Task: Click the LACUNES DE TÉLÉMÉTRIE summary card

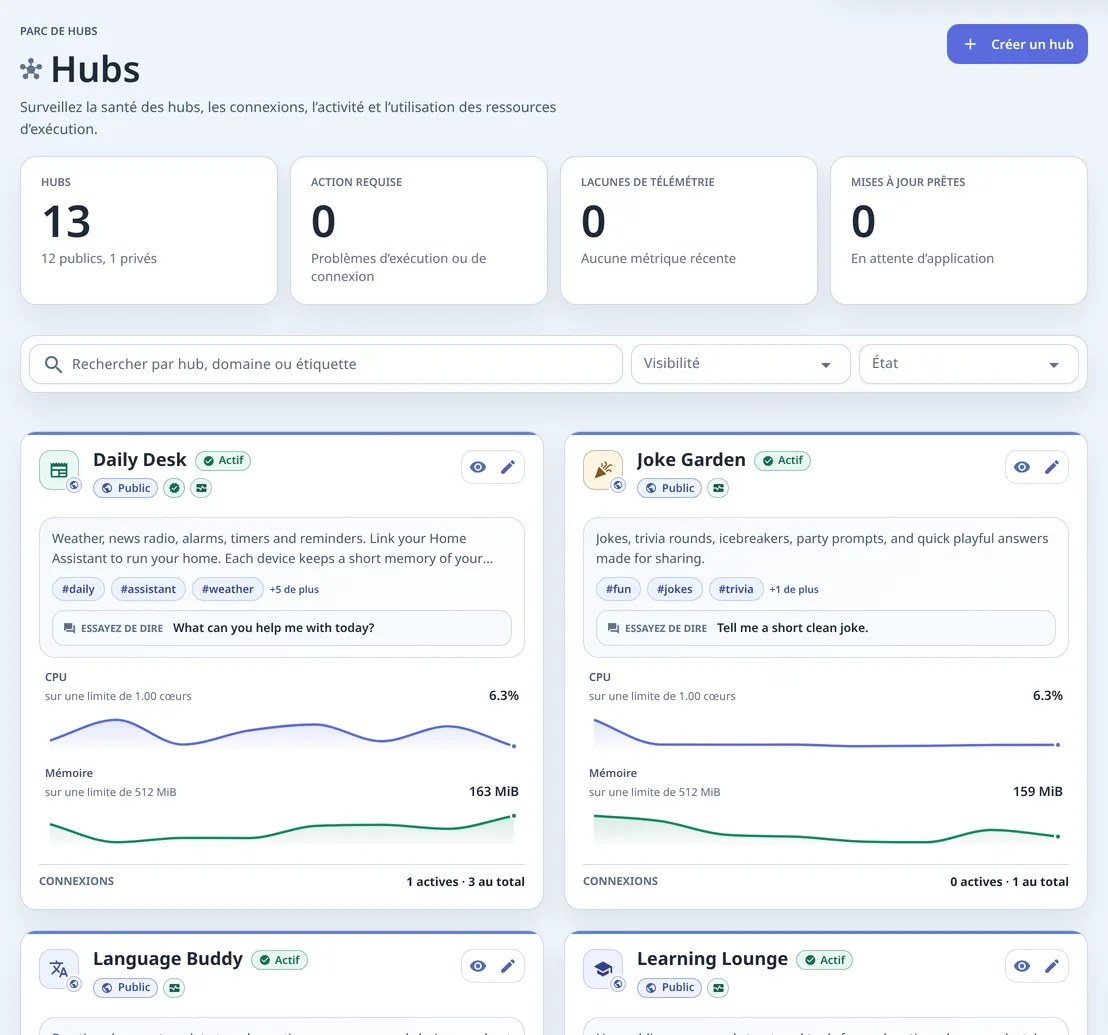Action: [689, 230]
